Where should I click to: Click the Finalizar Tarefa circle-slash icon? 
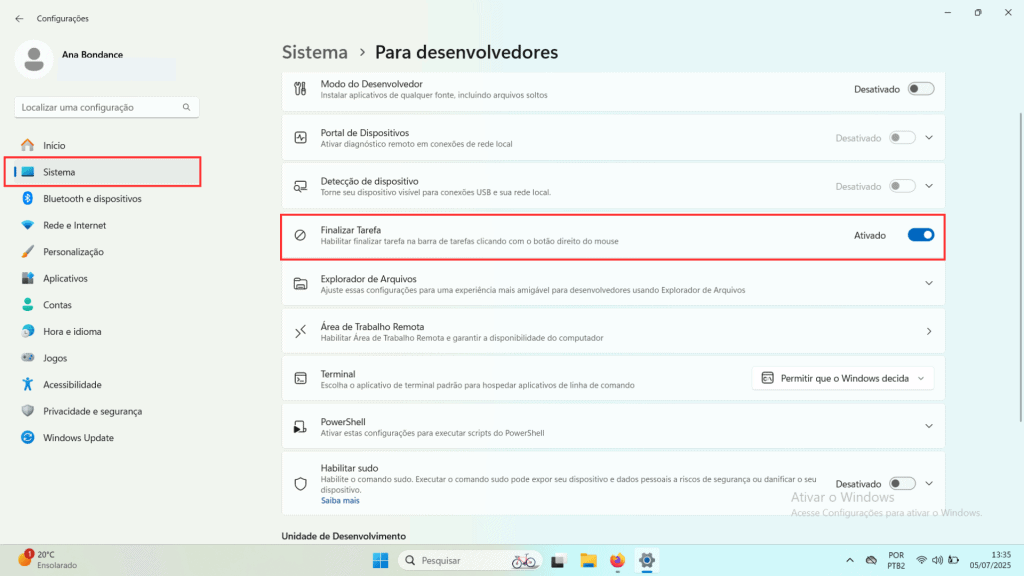click(300, 235)
